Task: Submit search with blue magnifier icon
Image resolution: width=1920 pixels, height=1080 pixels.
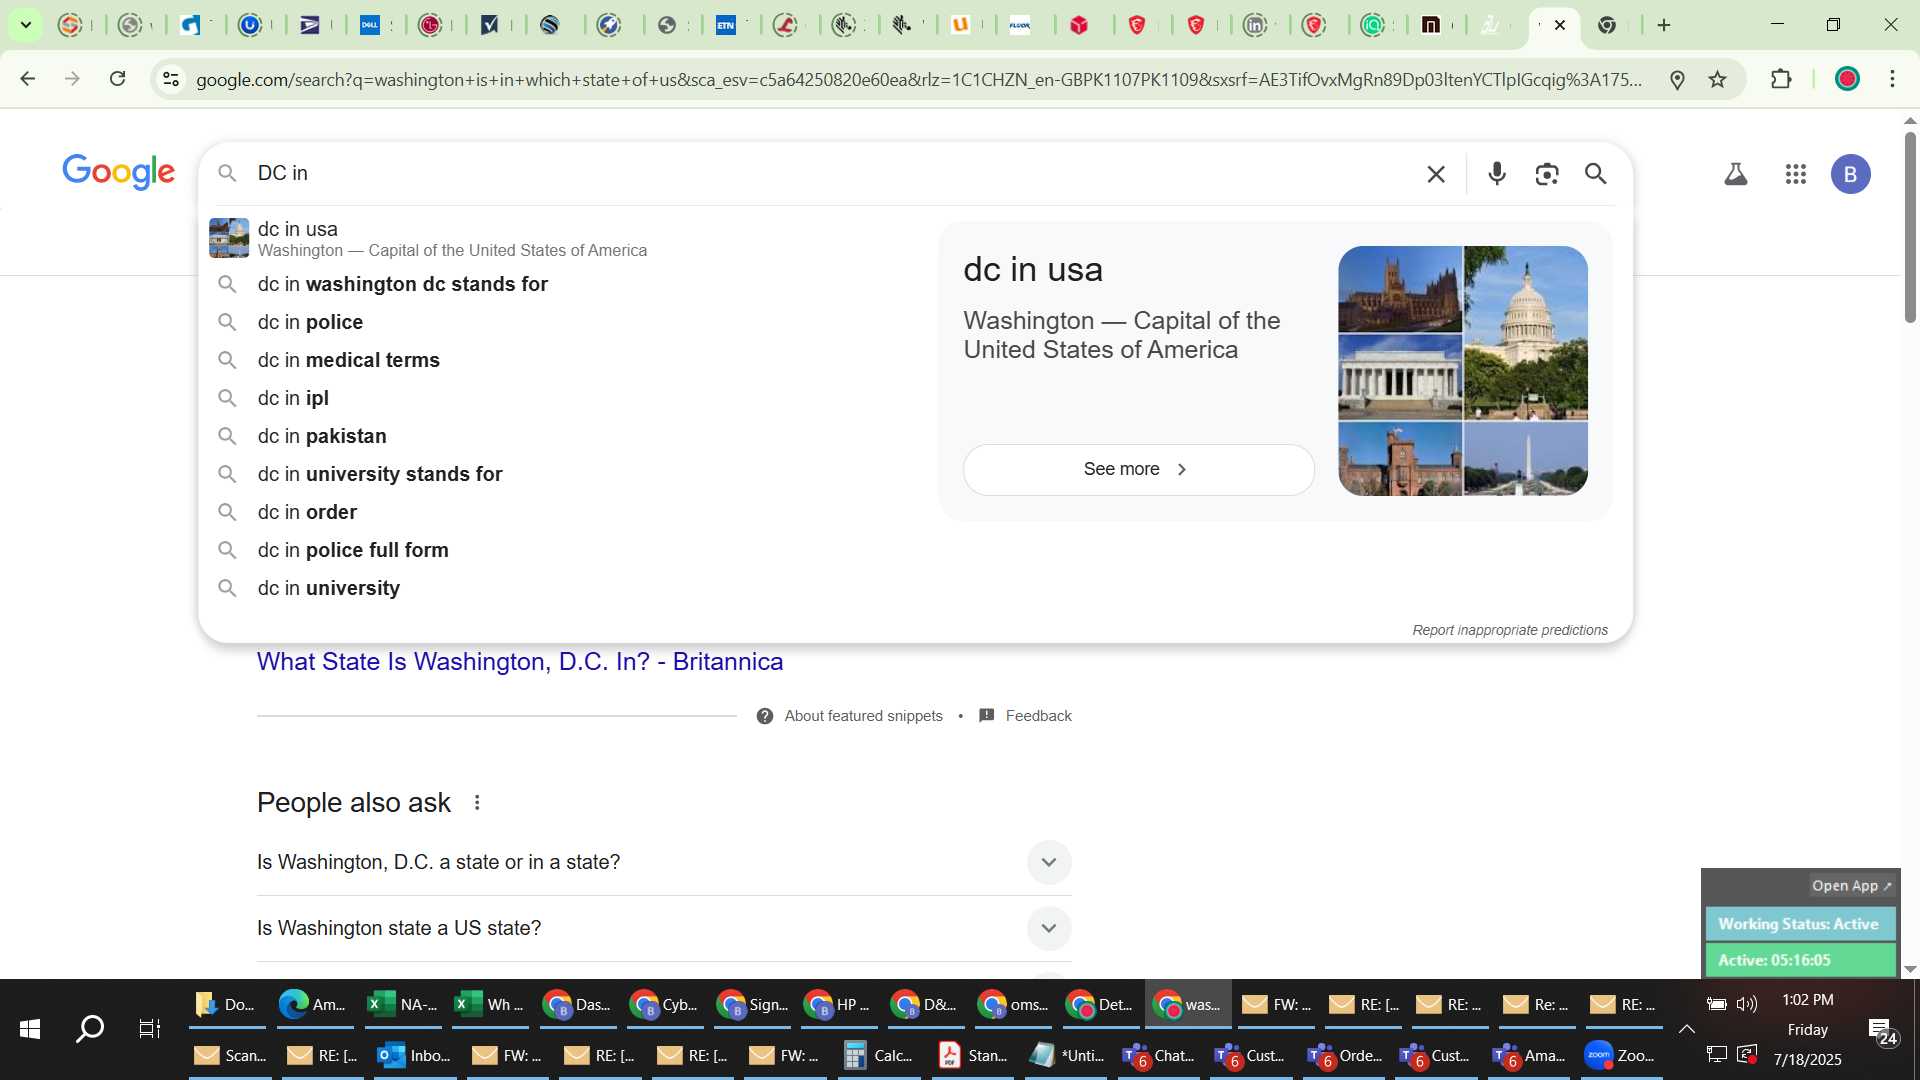Action: click(1596, 174)
